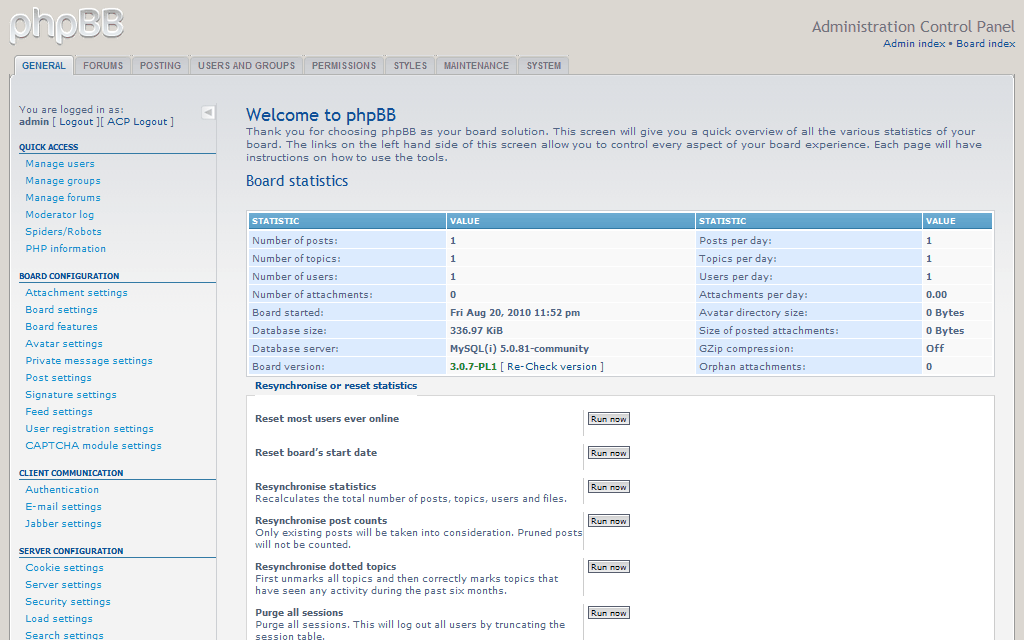Log out via the ACP Logout link
This screenshot has width=1024, height=640.
pos(137,121)
